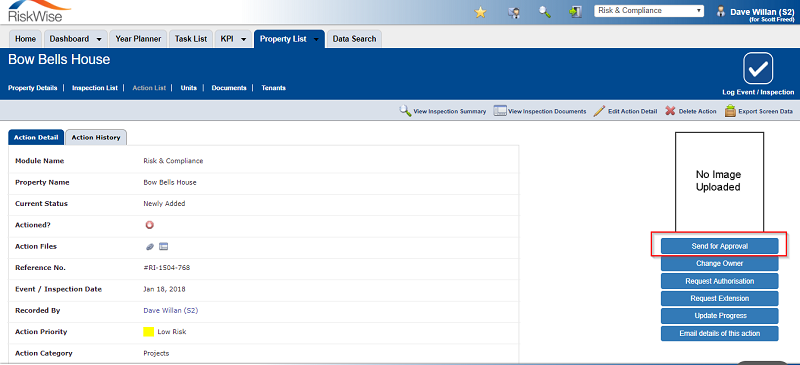Click the Update Progress button
Screen dimensions: 800x365
pyautogui.click(x=720, y=315)
